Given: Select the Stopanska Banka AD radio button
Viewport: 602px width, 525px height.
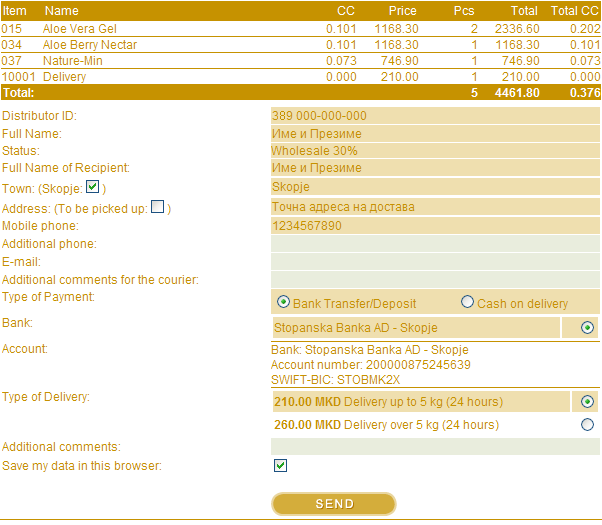Looking at the screenshot, I should pyautogui.click(x=587, y=328).
